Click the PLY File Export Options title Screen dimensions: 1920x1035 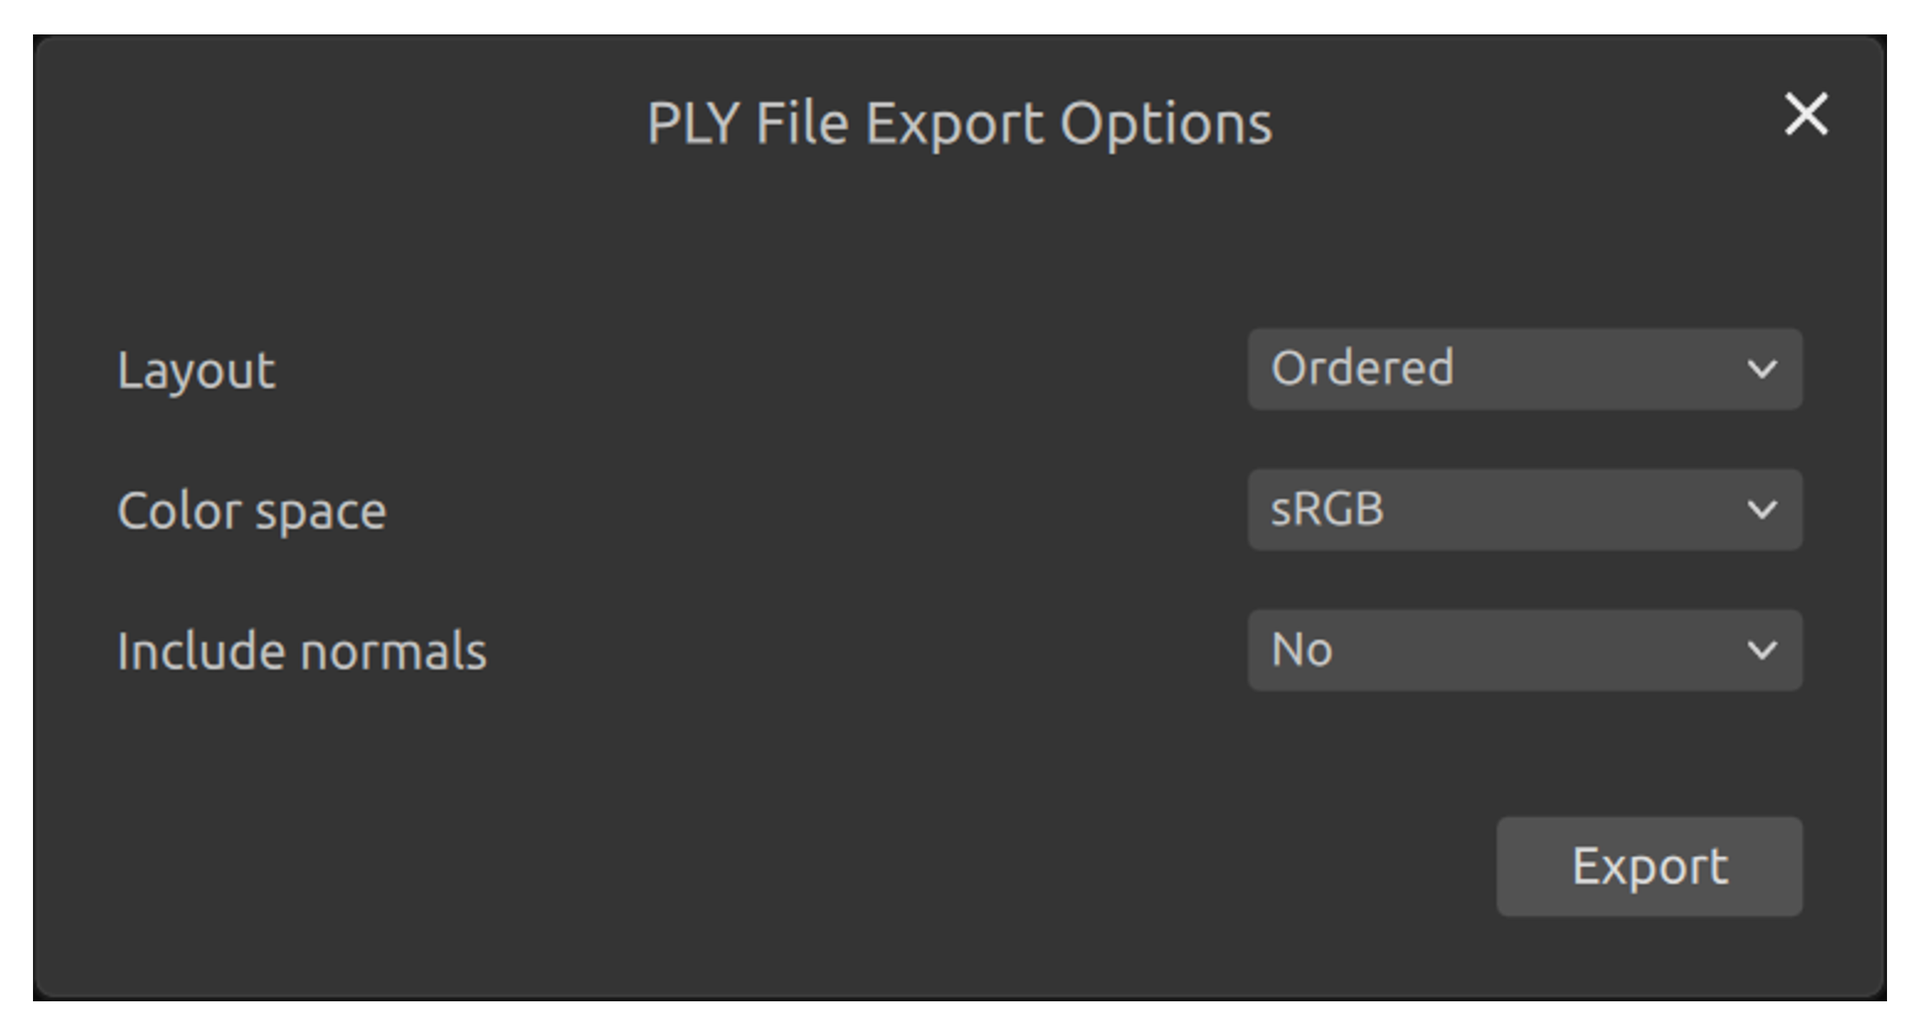[x=959, y=123]
